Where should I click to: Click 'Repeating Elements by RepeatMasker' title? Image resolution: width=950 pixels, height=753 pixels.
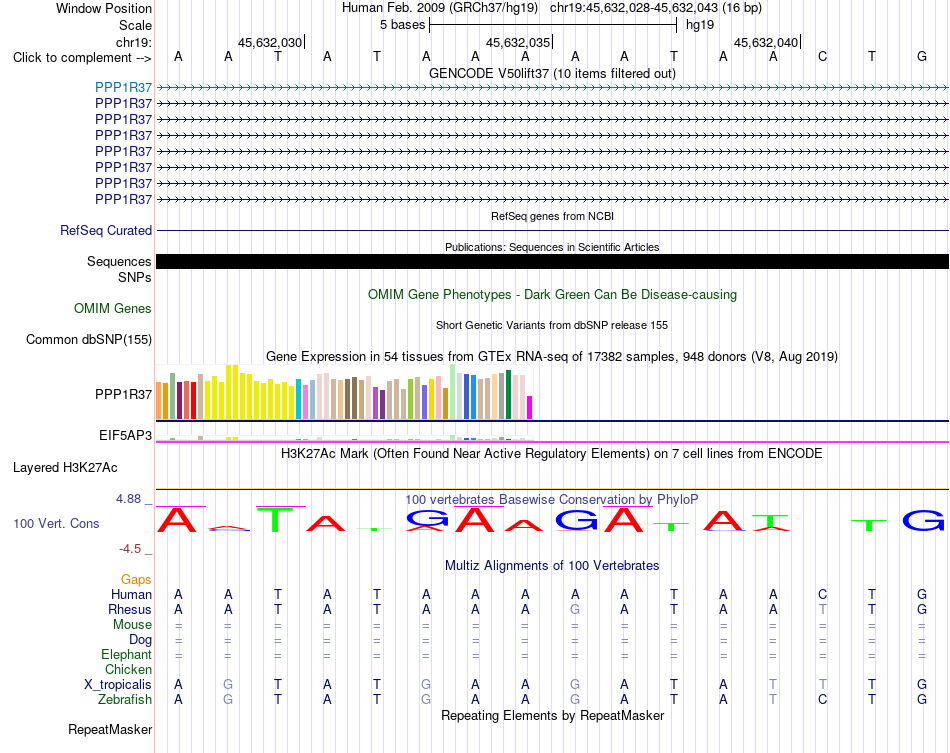tap(552, 715)
